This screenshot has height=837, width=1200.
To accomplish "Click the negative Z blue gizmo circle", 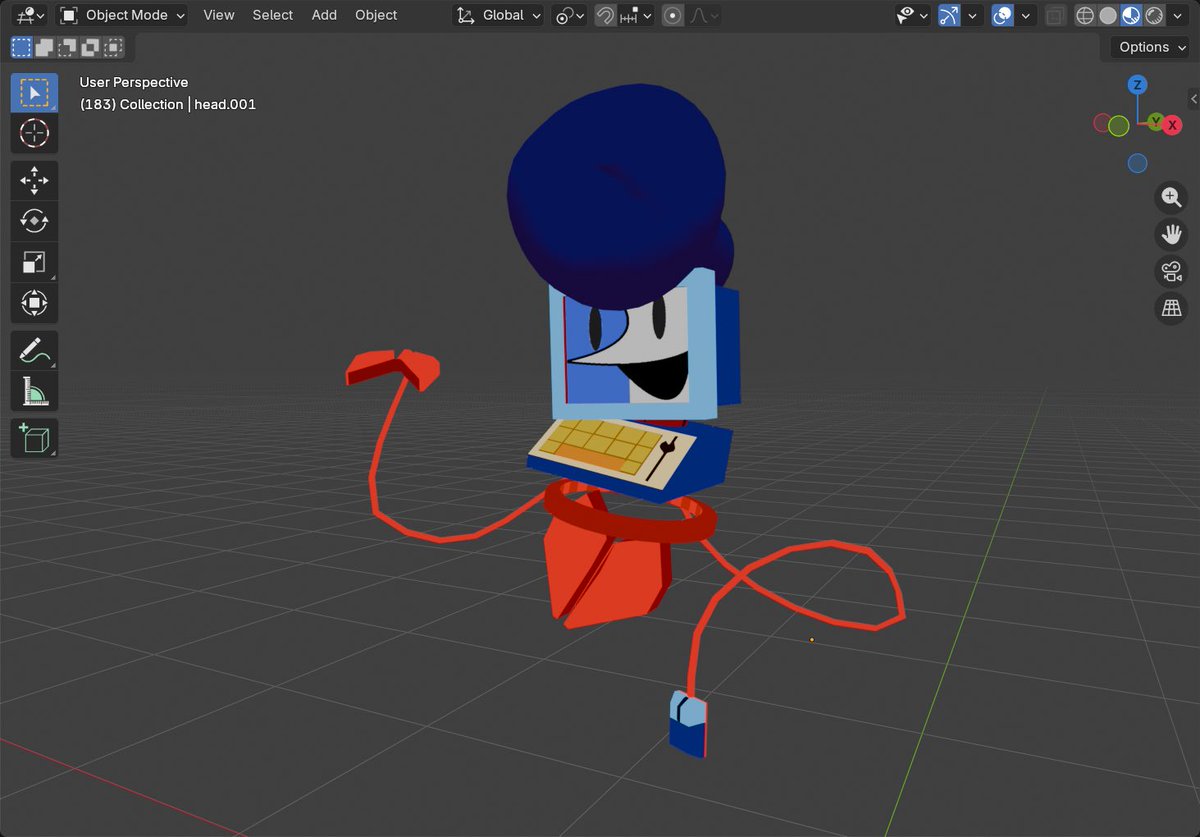I will tap(1137, 163).
